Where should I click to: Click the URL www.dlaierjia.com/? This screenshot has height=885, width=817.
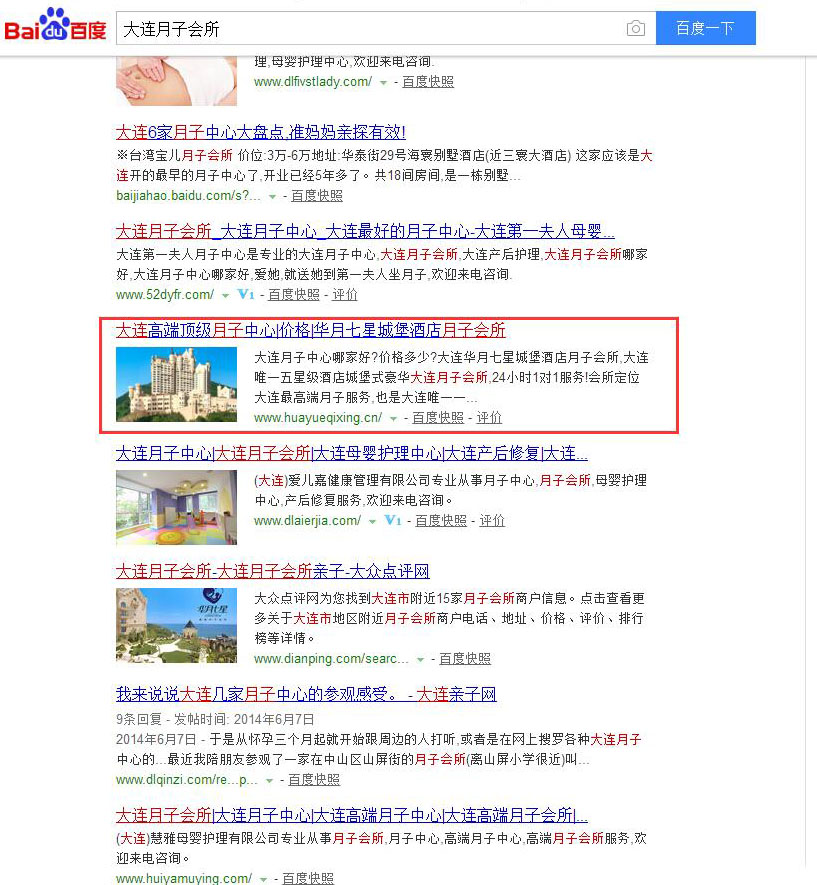point(308,520)
